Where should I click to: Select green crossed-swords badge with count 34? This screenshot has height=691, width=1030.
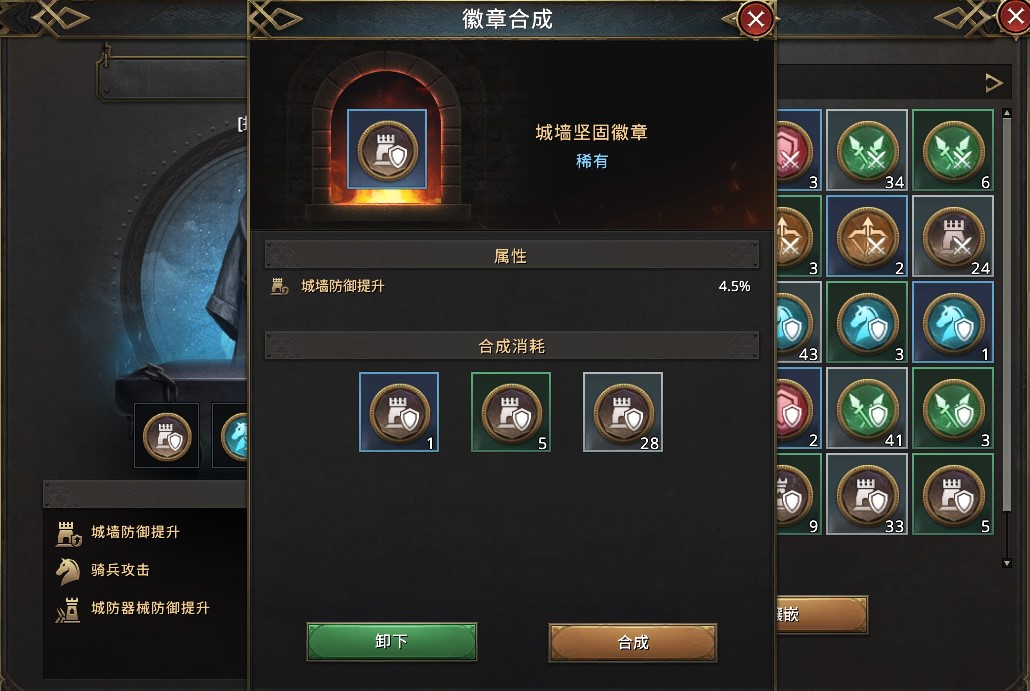point(867,150)
